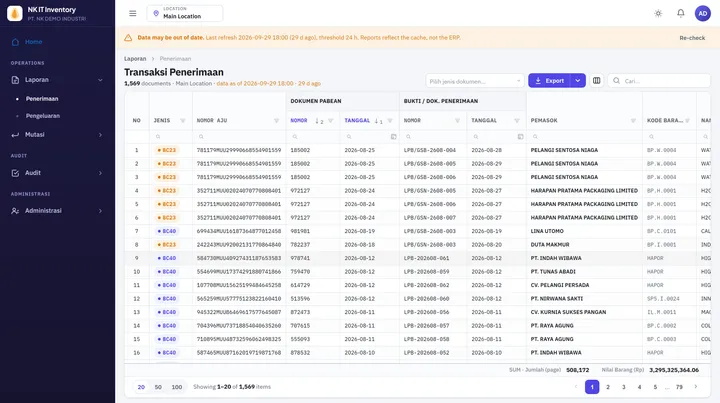The image size is (720, 403).
Task: Filter the Dokumen Pabean Nomor column
Action: (x=331, y=121)
